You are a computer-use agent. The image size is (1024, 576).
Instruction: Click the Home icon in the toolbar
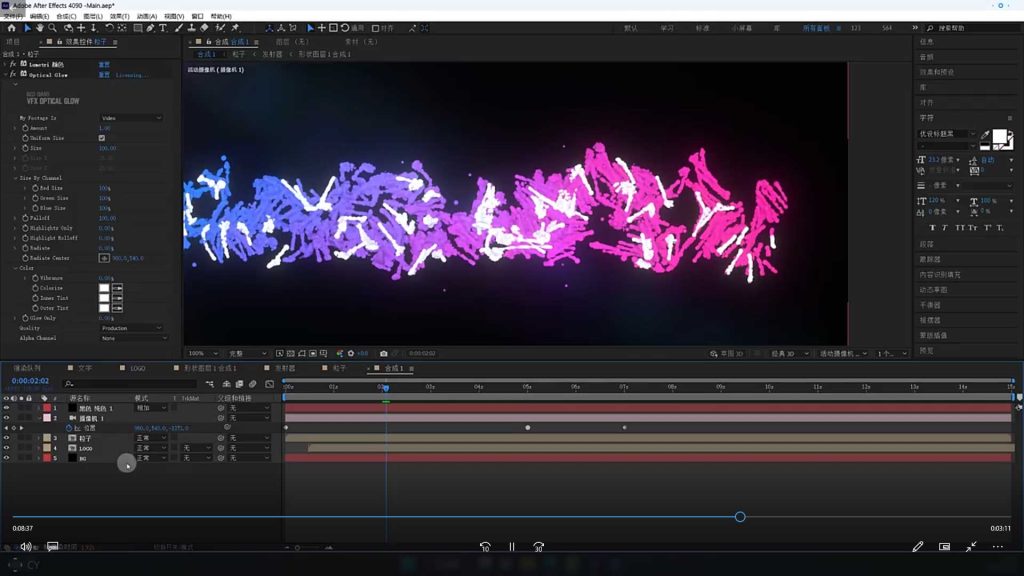tap(11, 28)
